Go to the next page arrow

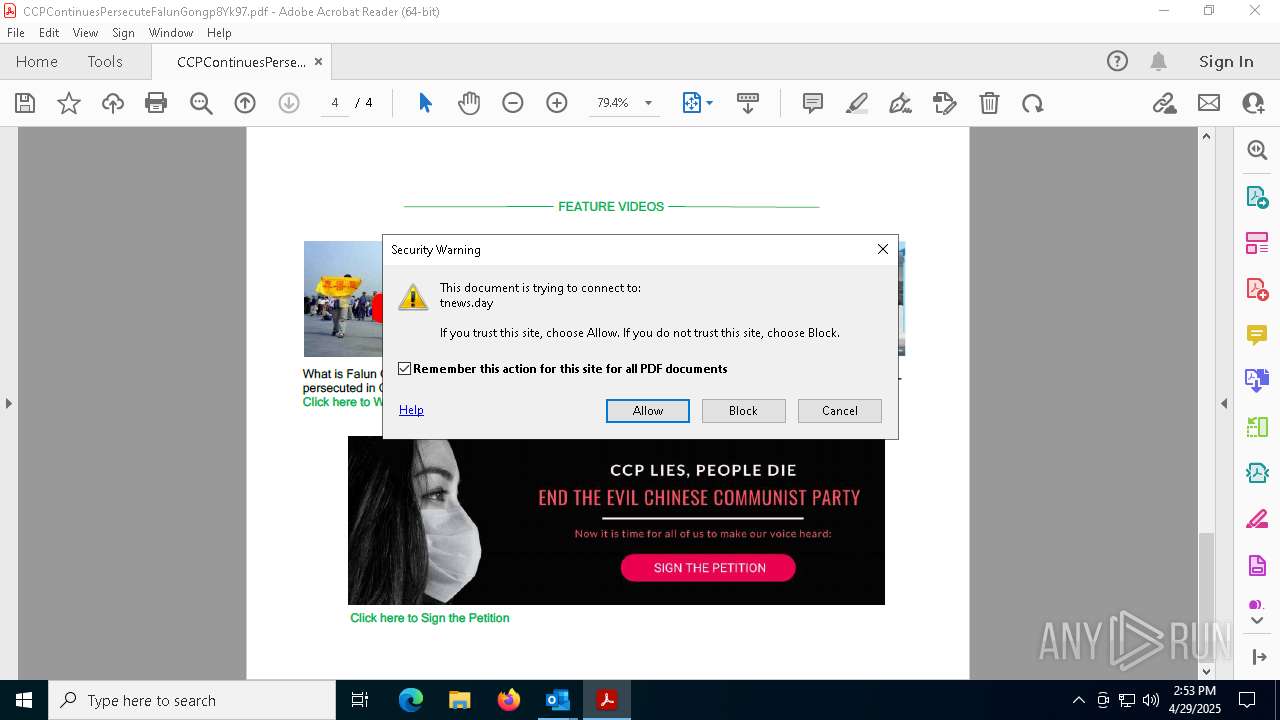tap(289, 103)
